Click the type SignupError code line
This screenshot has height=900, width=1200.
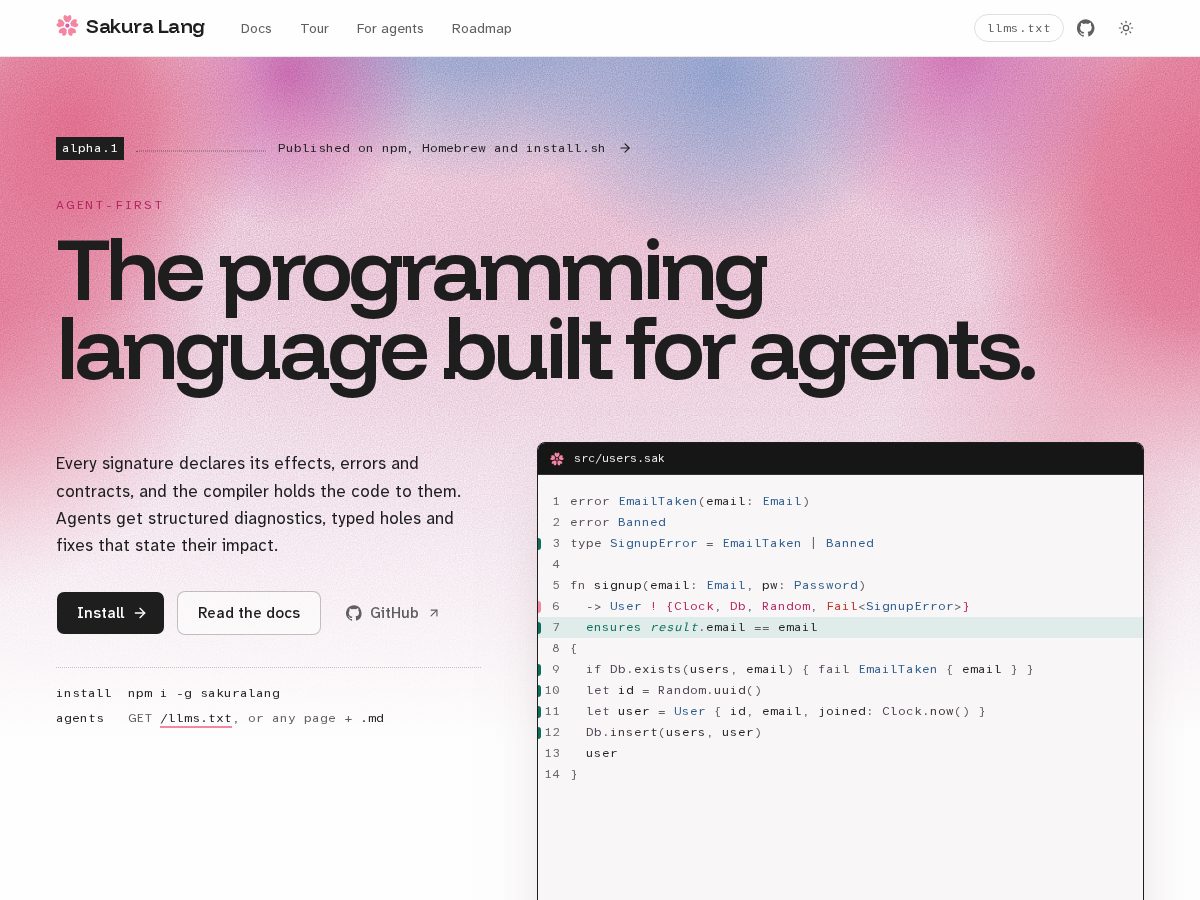point(840,543)
